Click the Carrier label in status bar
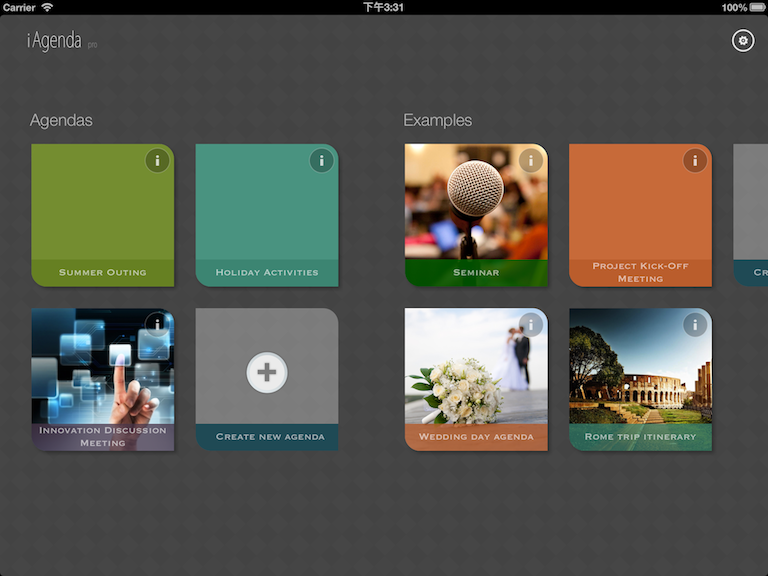This screenshot has width=768, height=576. [19, 7]
